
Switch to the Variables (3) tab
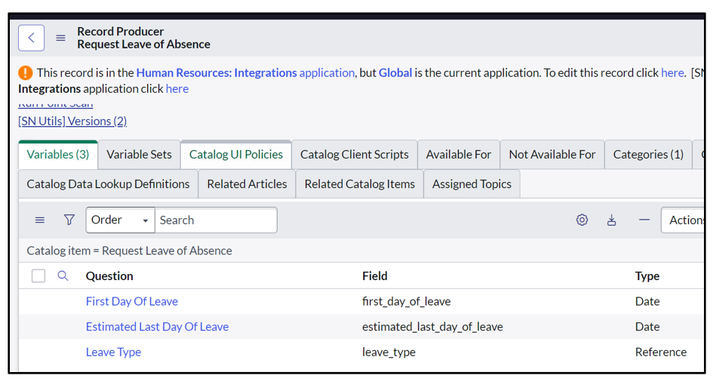tap(58, 155)
